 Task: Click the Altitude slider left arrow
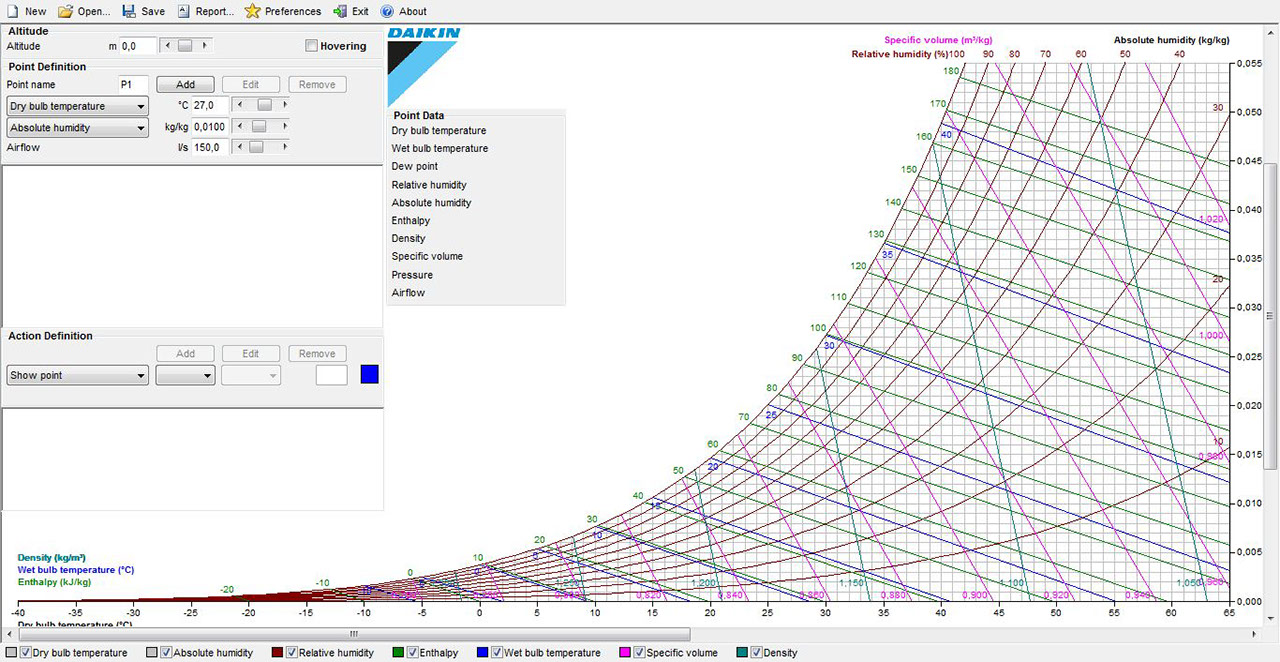[x=166, y=46]
